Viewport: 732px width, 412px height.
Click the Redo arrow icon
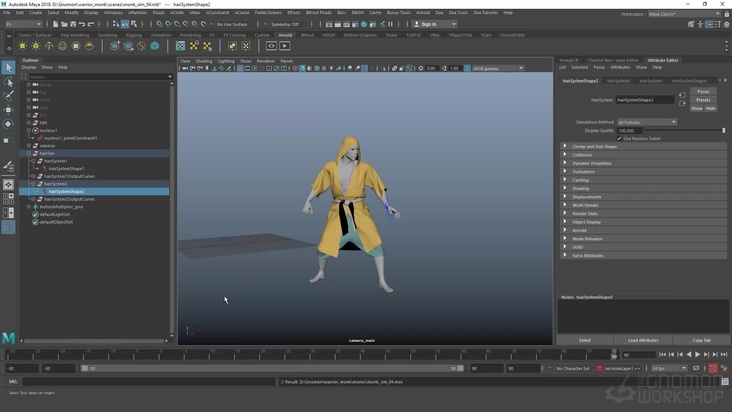(x=91, y=24)
